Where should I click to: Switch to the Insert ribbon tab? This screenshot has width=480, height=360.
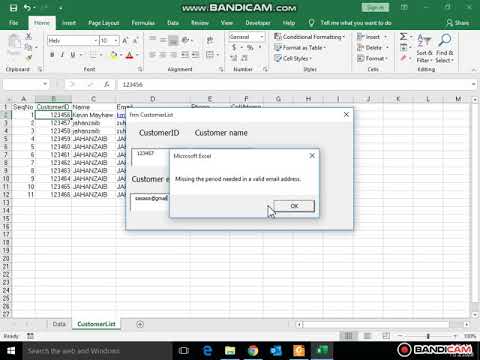(69, 23)
